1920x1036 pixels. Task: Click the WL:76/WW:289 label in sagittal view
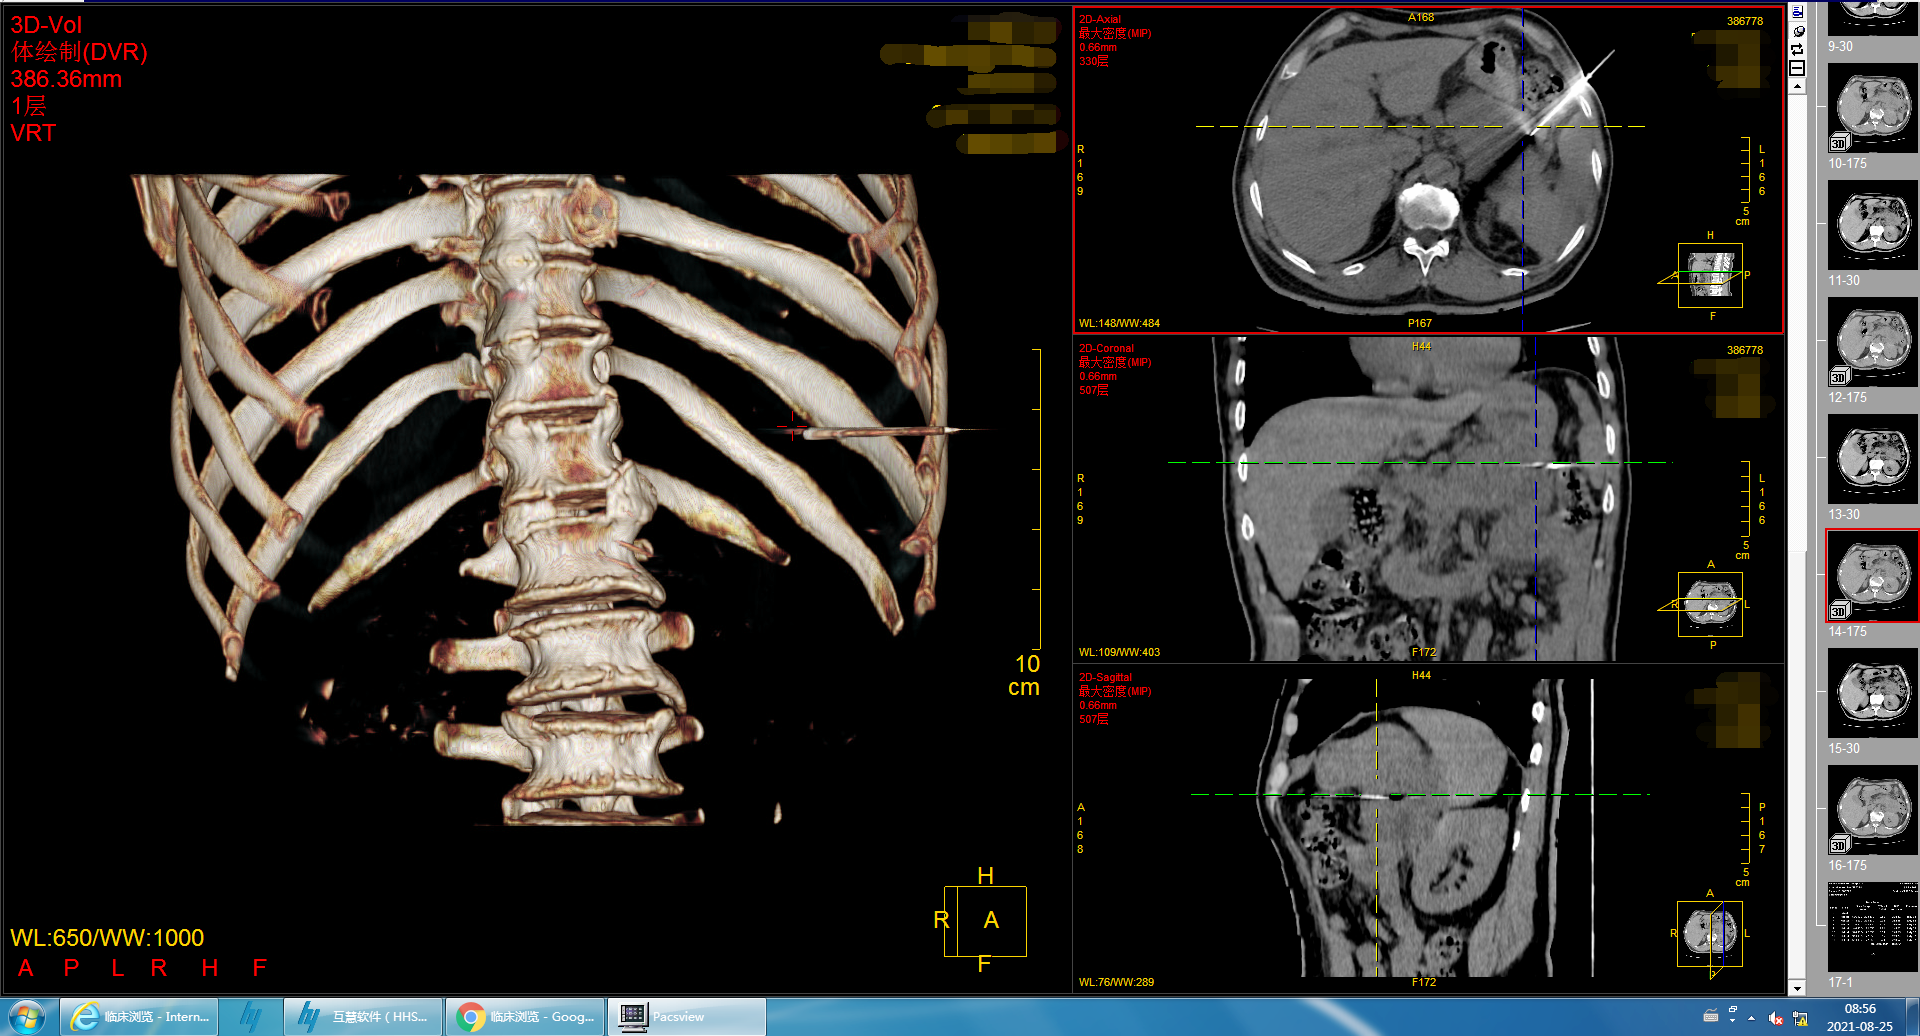tap(1116, 982)
